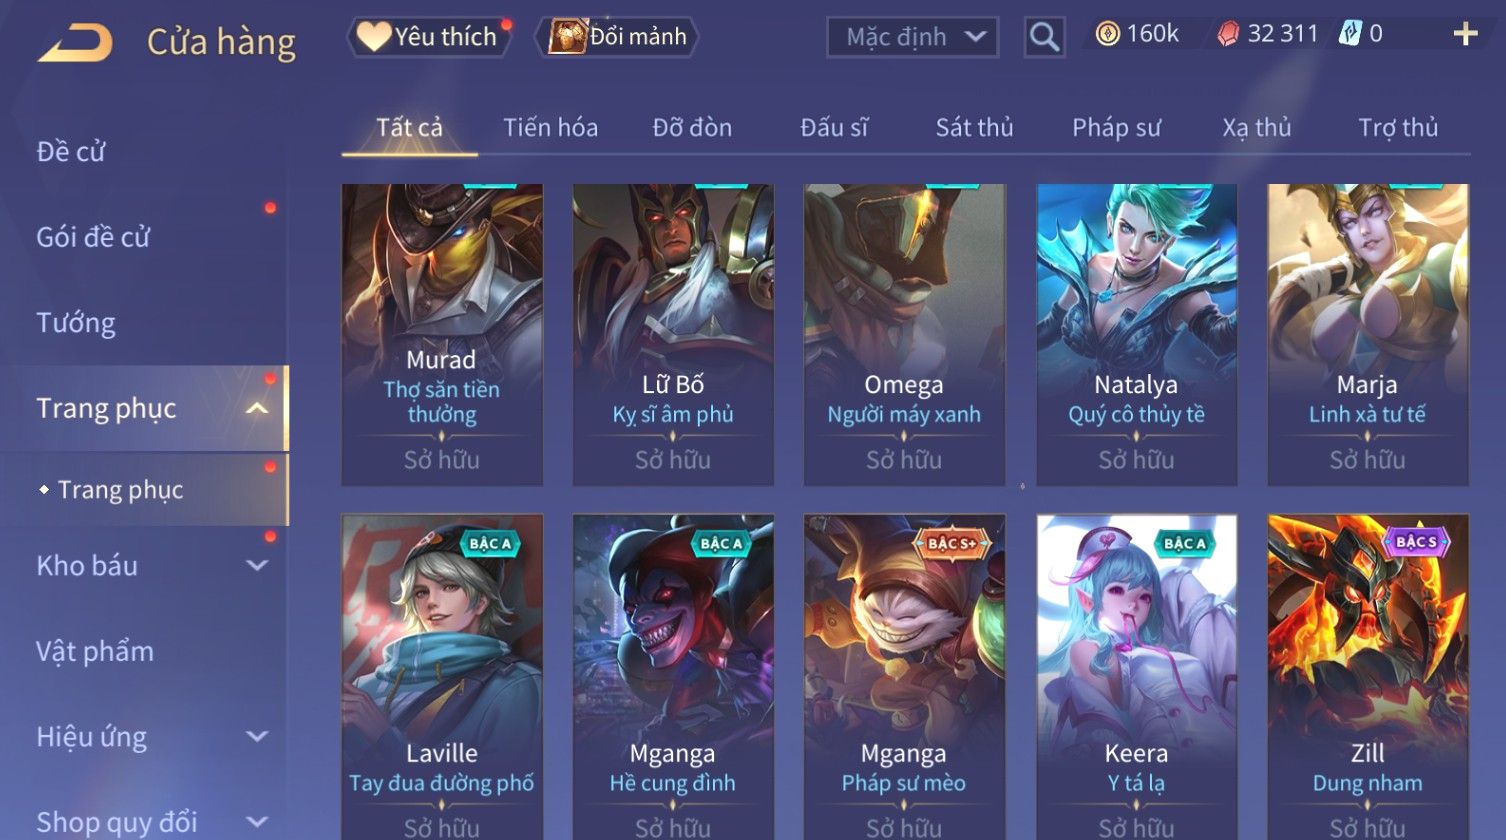The image size is (1506, 840).
Task: Tap the red ruby gem icon
Action: pos(1228,34)
